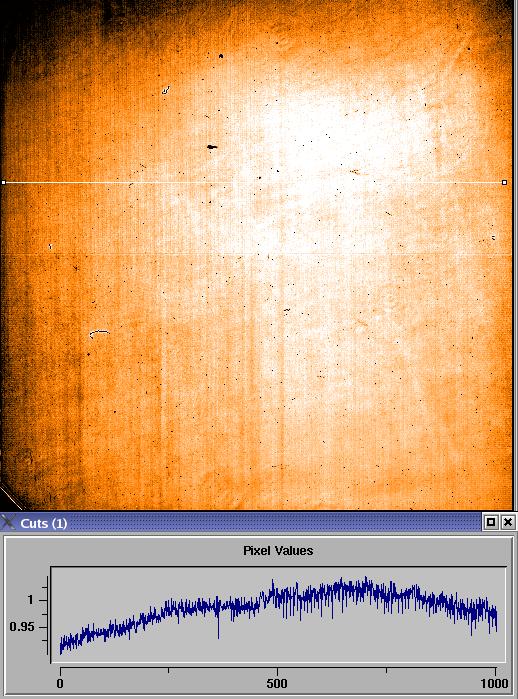Click the Cuts (1) title bar text
The image size is (518, 699).
click(44, 523)
